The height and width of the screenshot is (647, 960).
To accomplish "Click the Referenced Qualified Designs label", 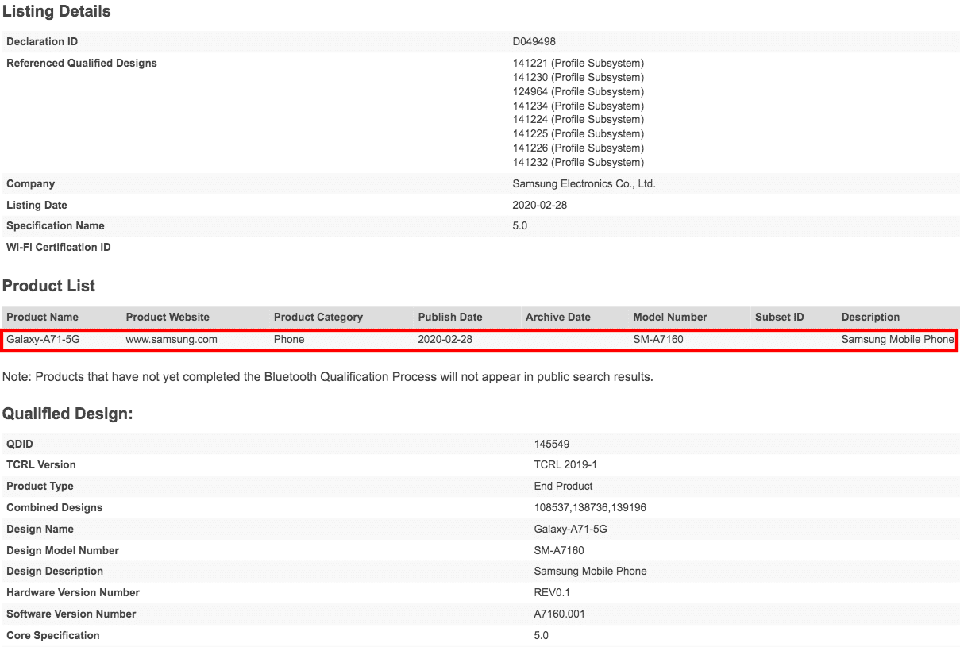I will click(x=81, y=63).
